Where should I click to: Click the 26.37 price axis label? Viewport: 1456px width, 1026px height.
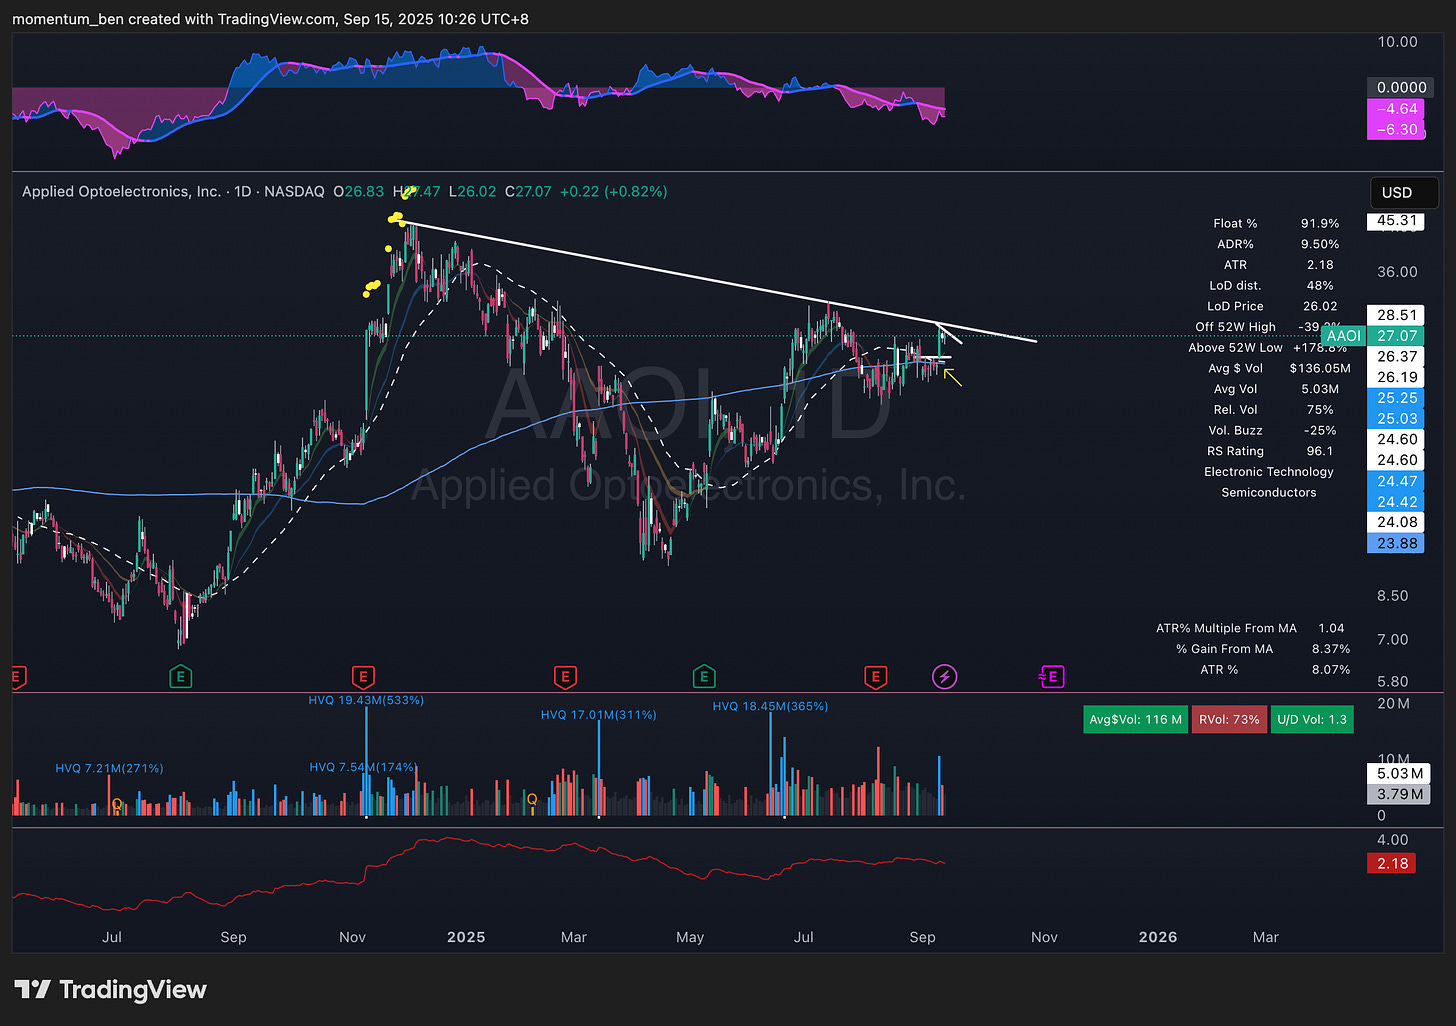point(1397,356)
